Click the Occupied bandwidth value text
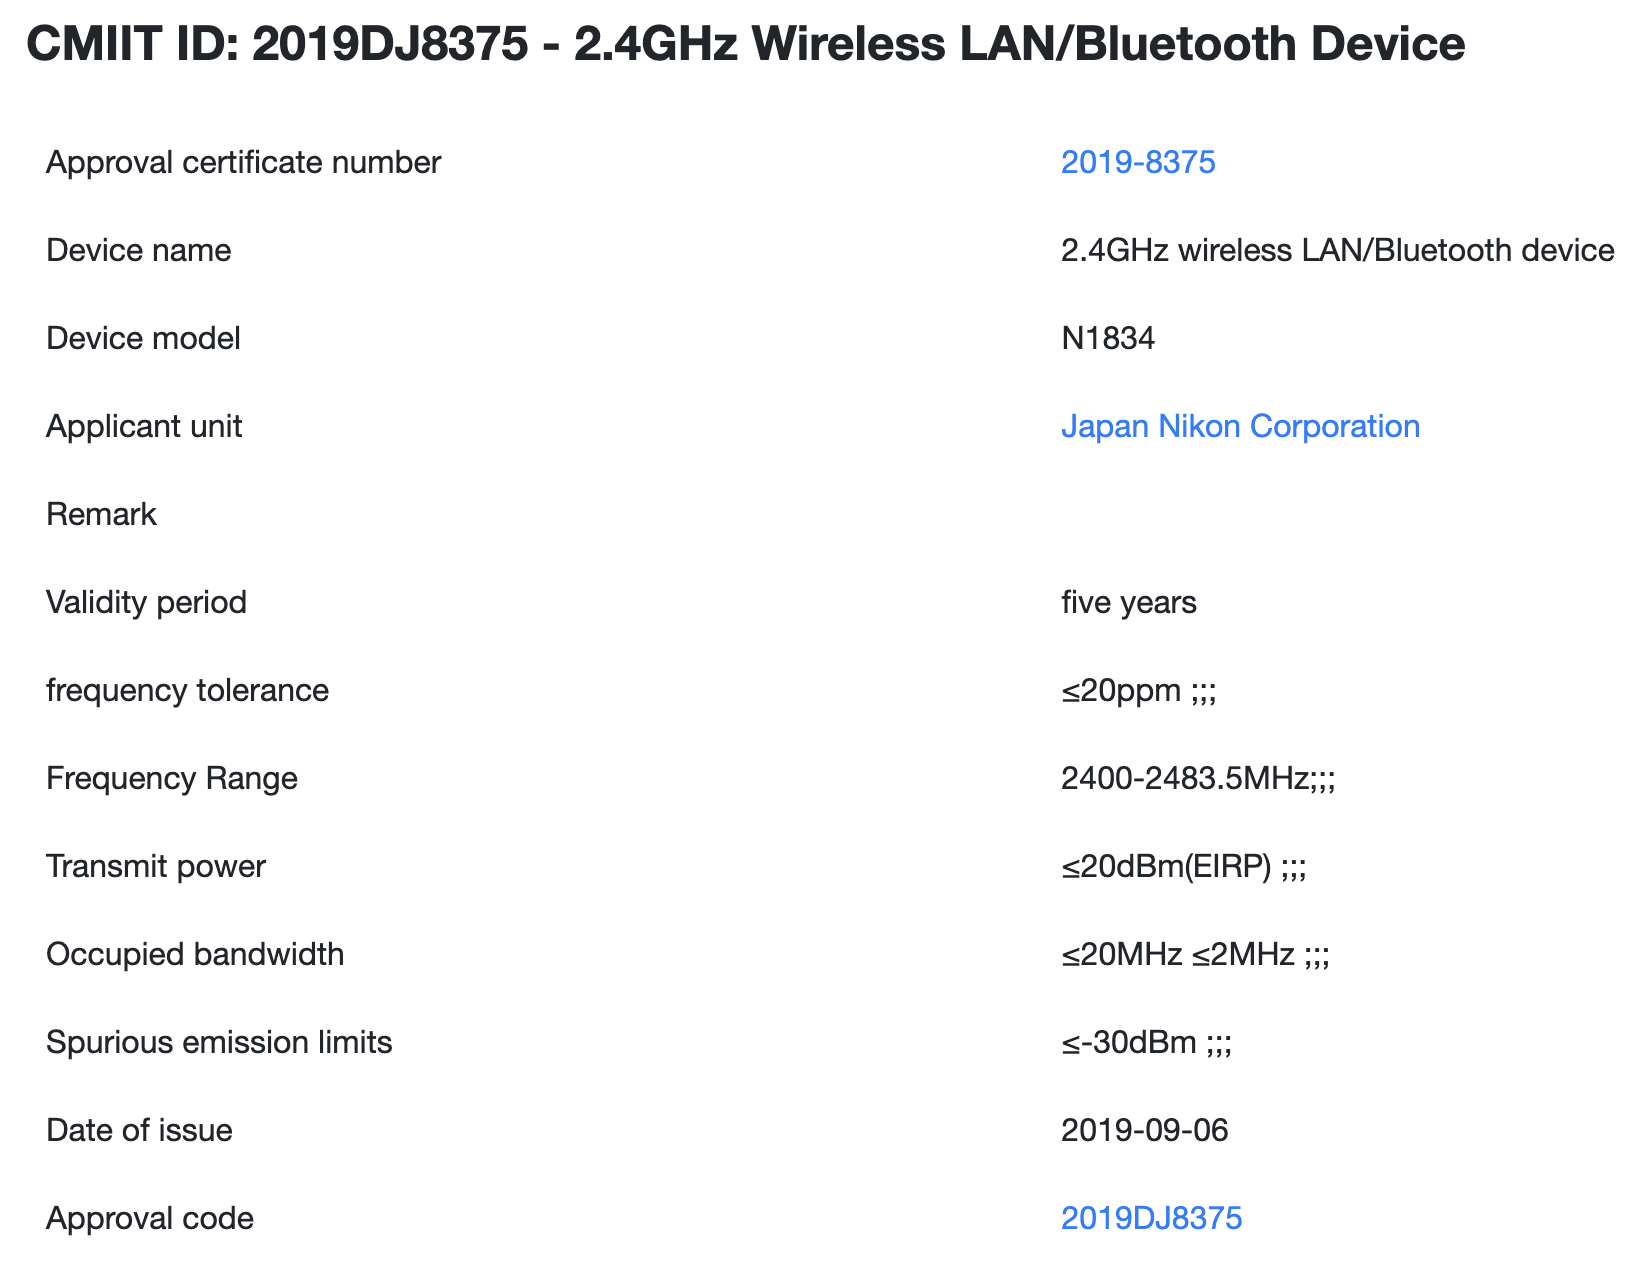Viewport: 1640px width, 1262px height. (x=1195, y=954)
